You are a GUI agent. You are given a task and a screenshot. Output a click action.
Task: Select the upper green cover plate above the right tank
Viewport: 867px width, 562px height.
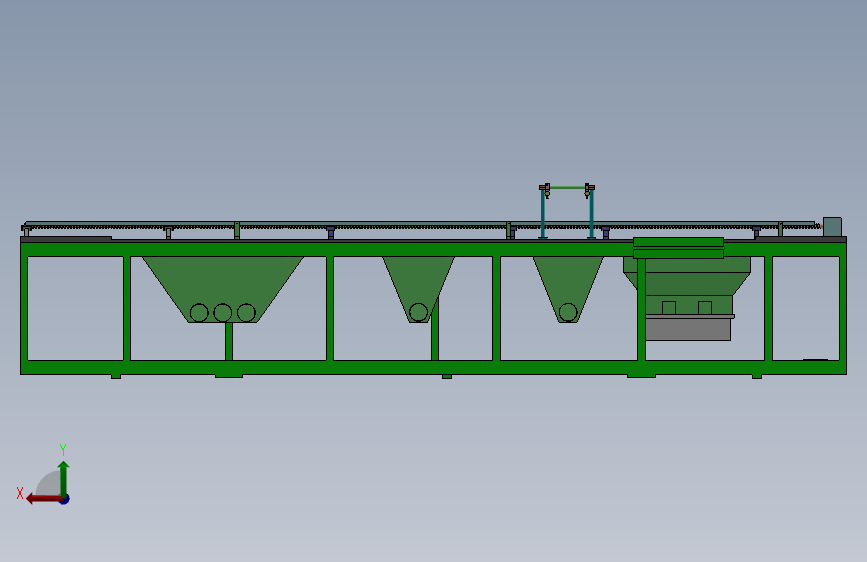(x=678, y=242)
